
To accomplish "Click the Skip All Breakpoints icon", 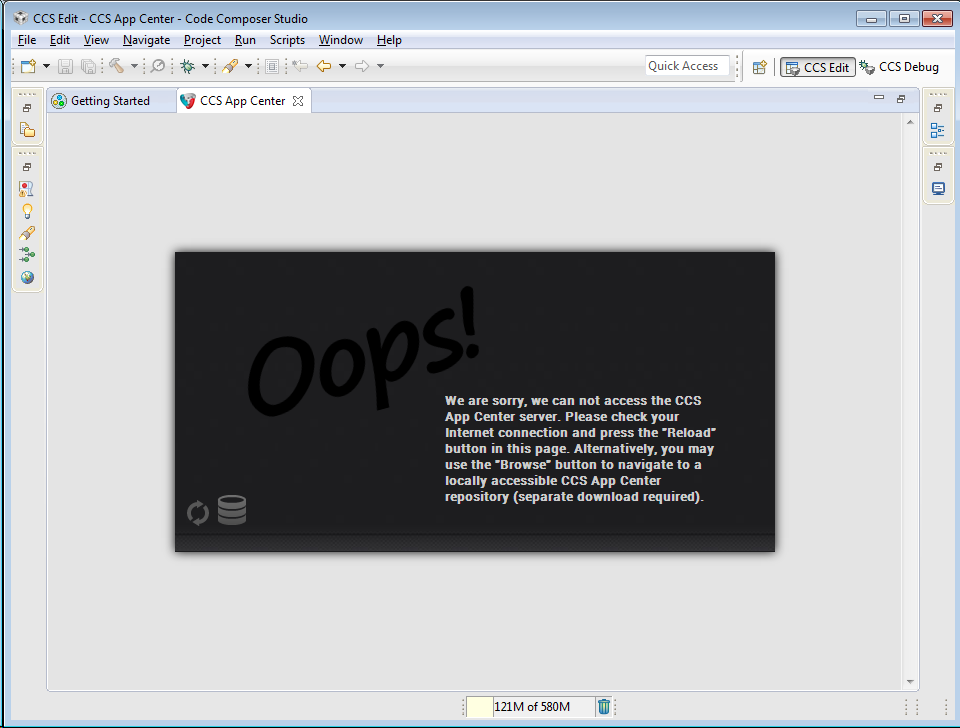I will tap(158, 66).
